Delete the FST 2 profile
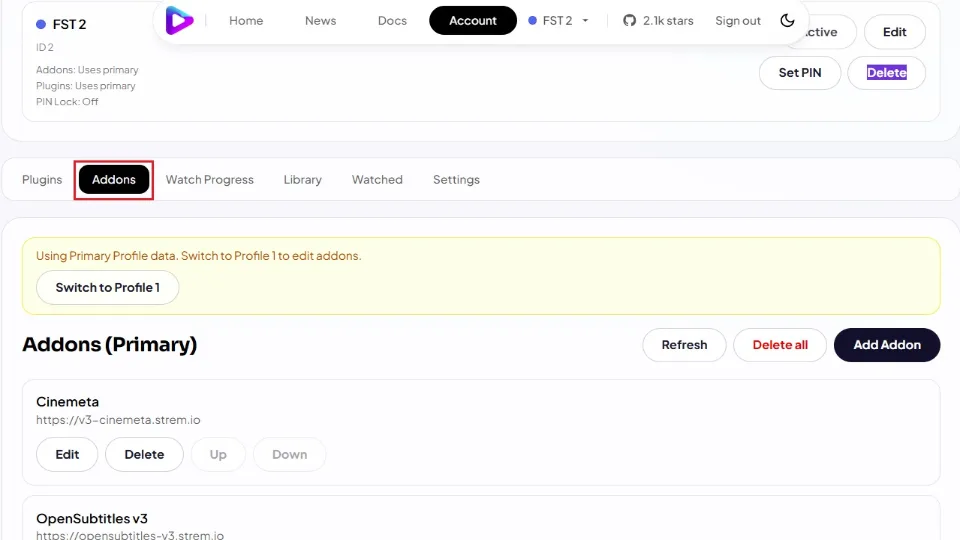Viewport: 960px width, 540px height. (887, 73)
